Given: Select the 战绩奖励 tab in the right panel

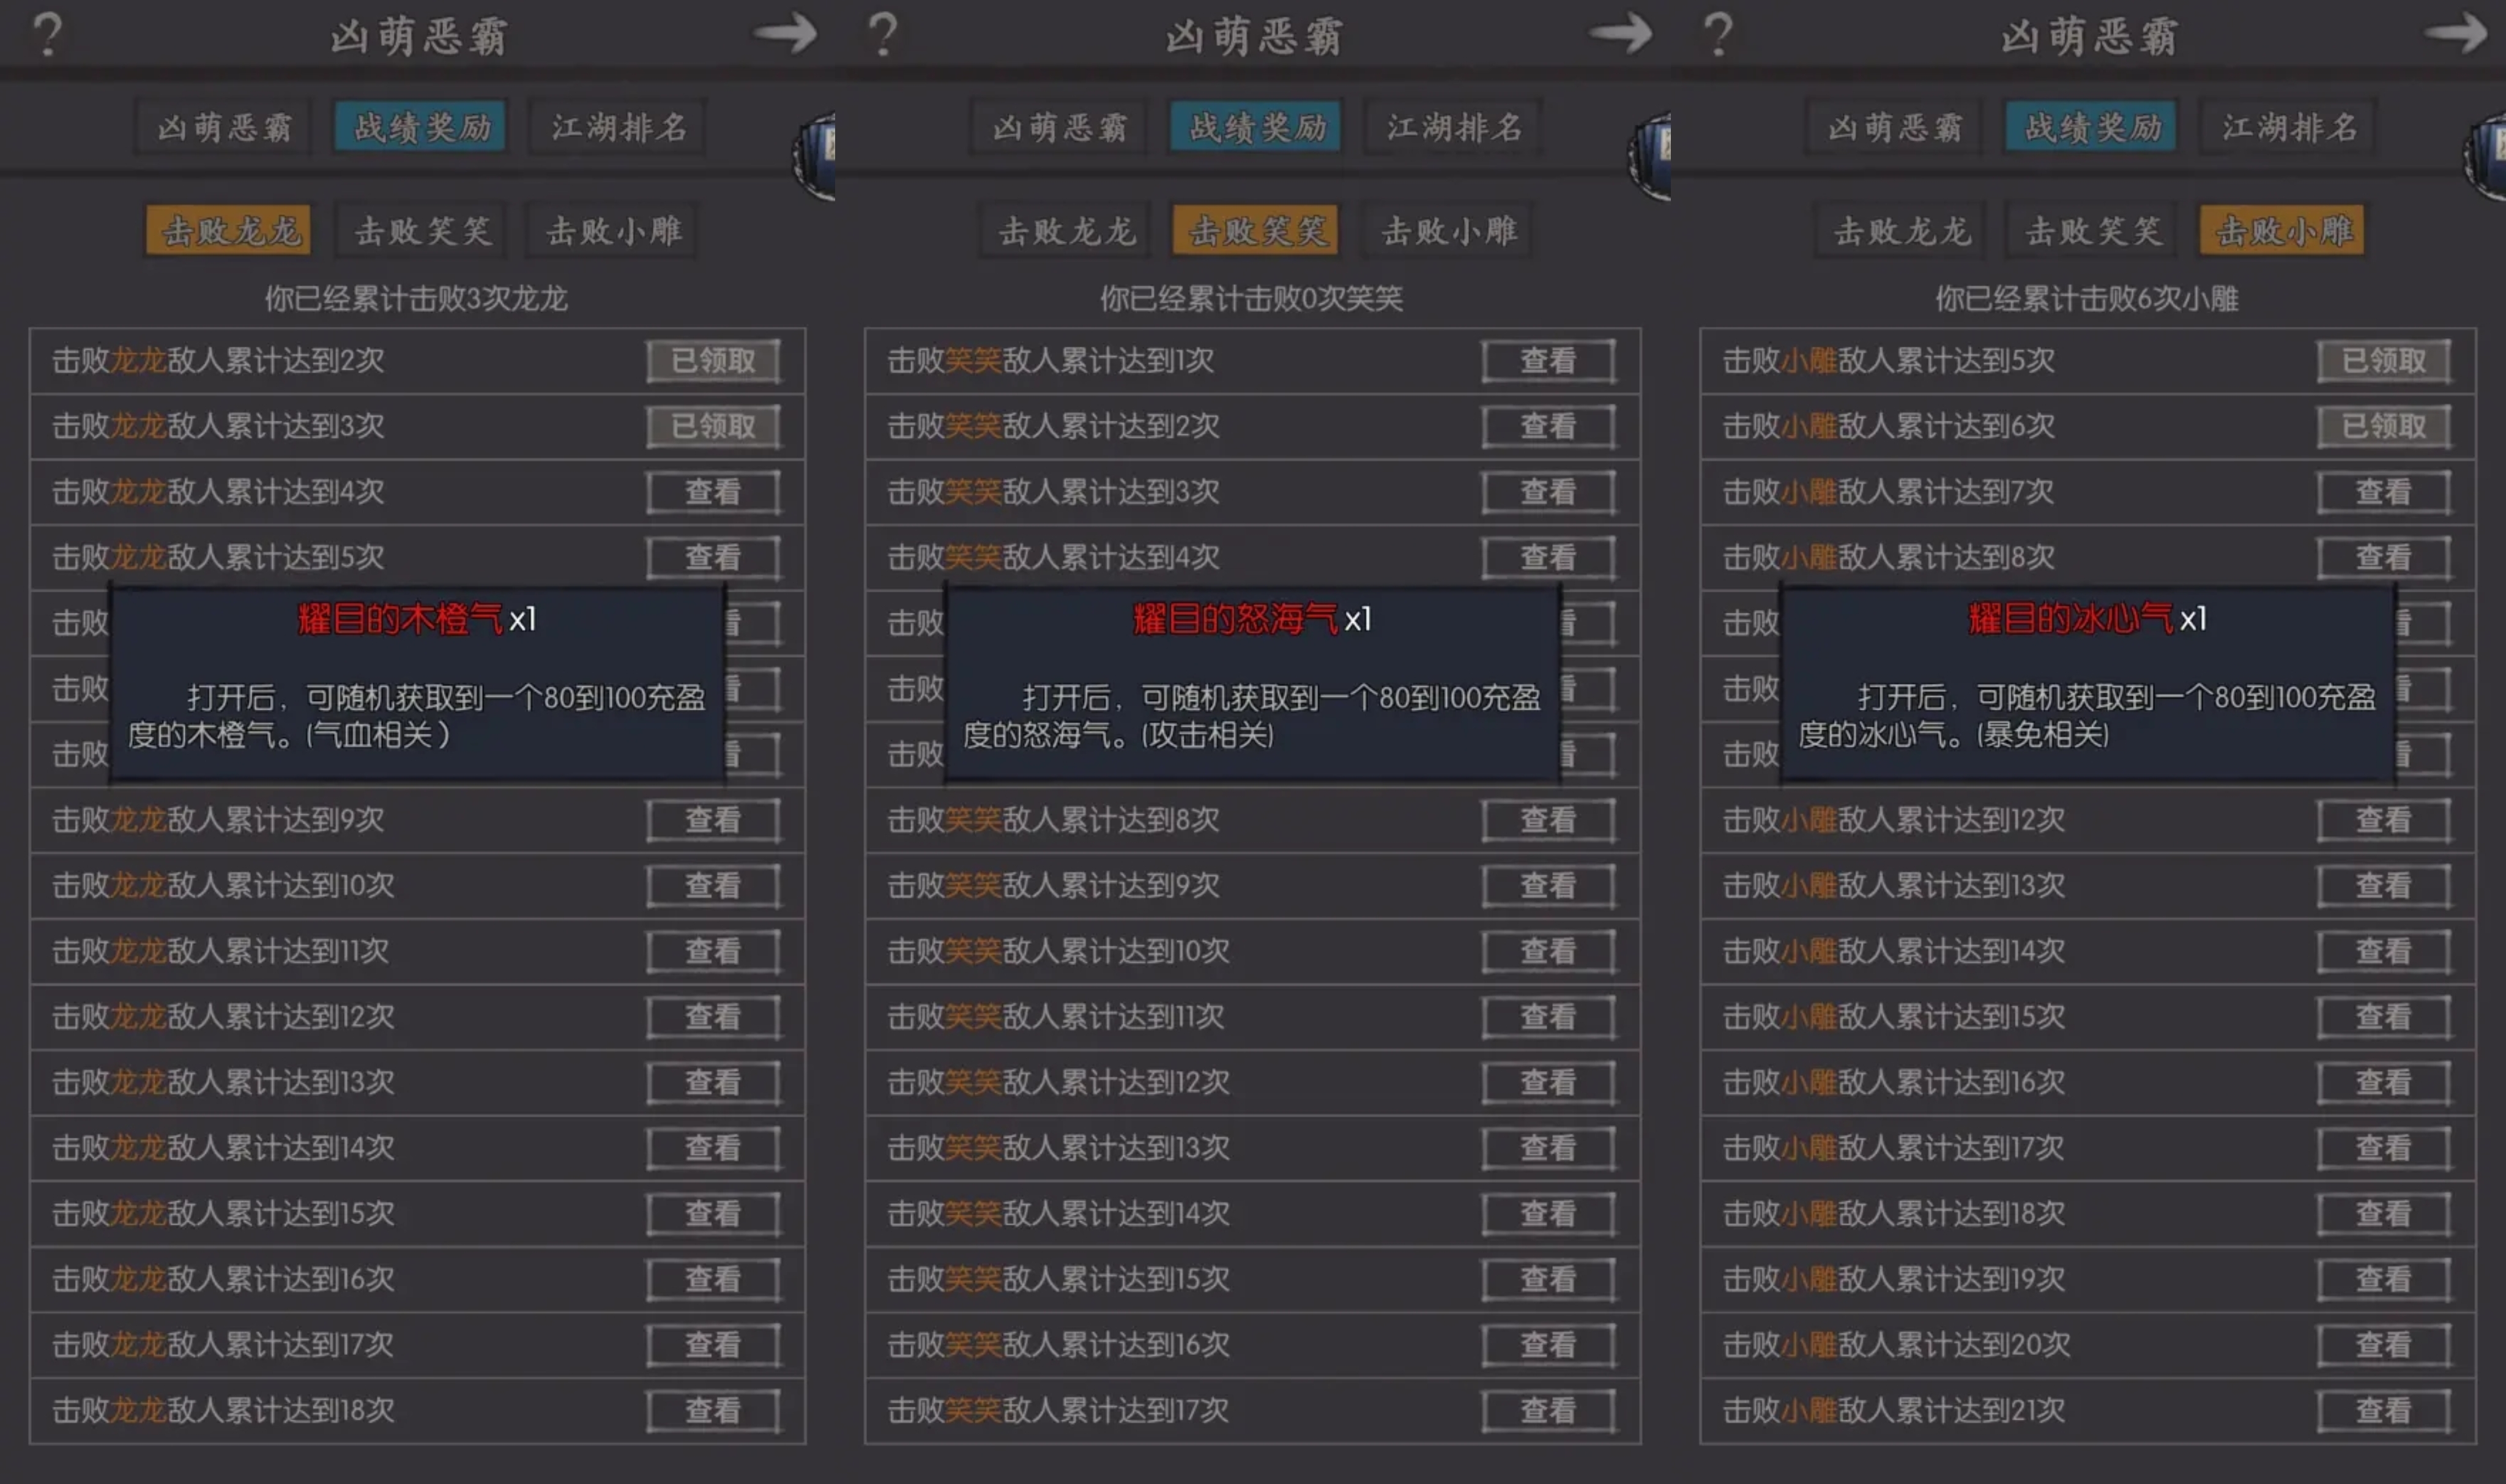Looking at the screenshot, I should pyautogui.click(x=2091, y=127).
